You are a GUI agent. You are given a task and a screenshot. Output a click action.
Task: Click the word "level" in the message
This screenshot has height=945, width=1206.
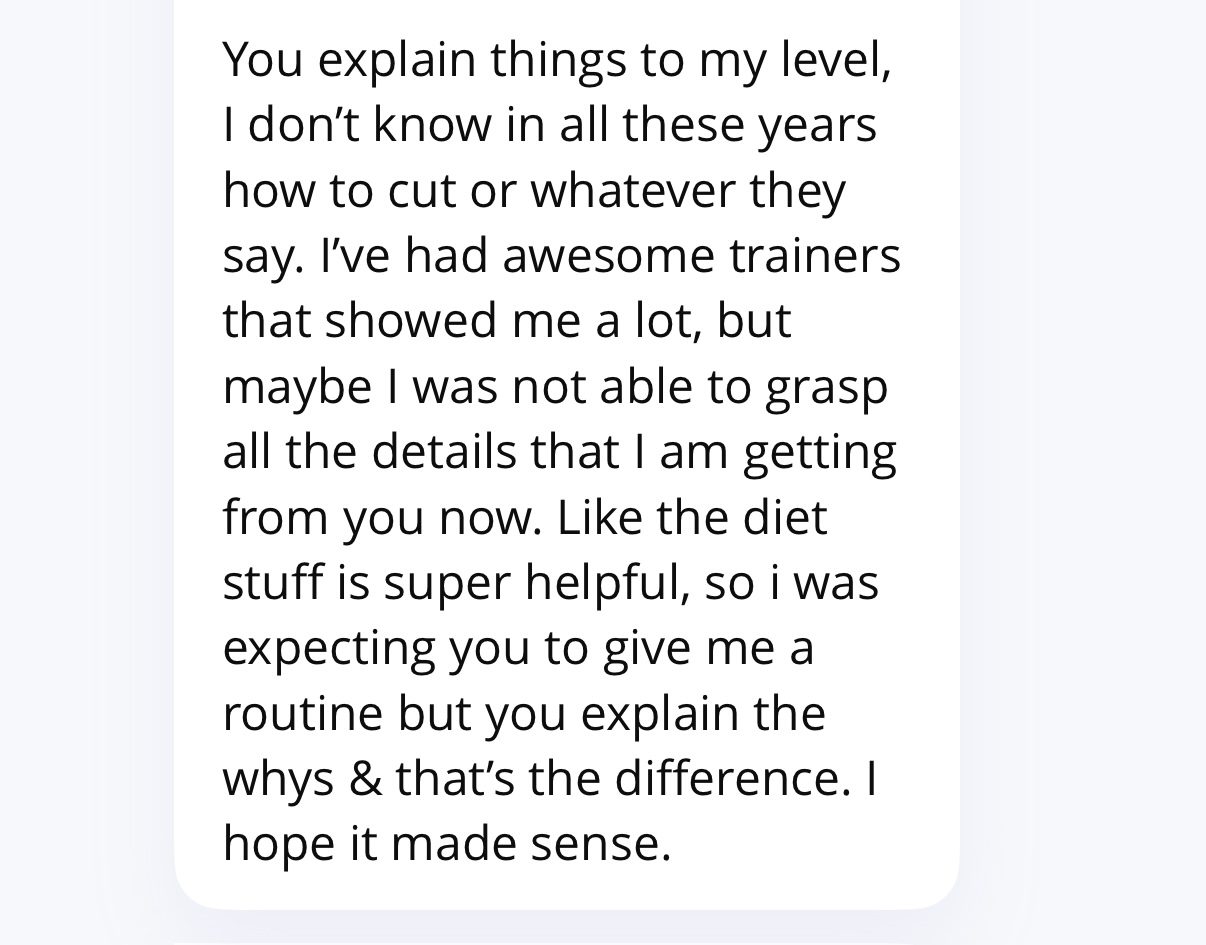832,60
